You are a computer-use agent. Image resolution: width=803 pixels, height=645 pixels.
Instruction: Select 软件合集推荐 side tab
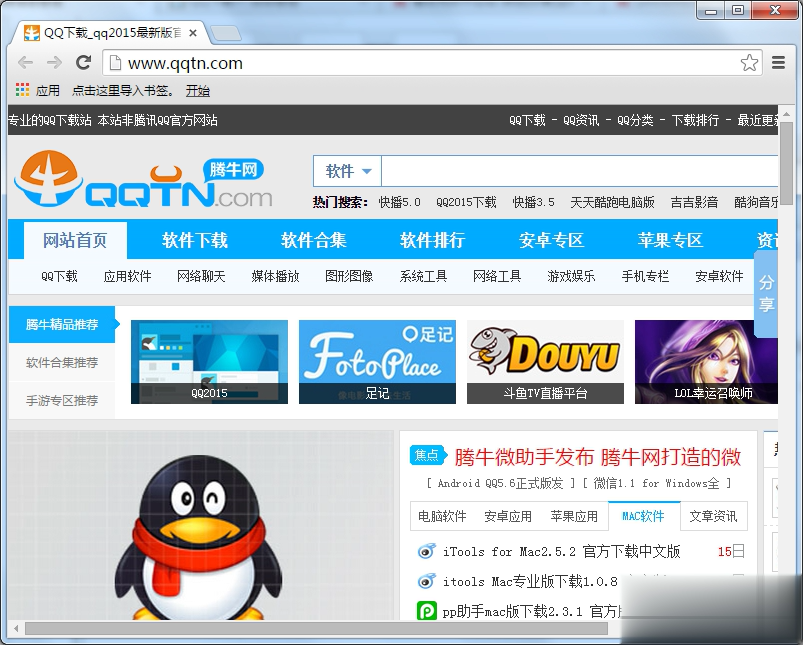point(62,362)
